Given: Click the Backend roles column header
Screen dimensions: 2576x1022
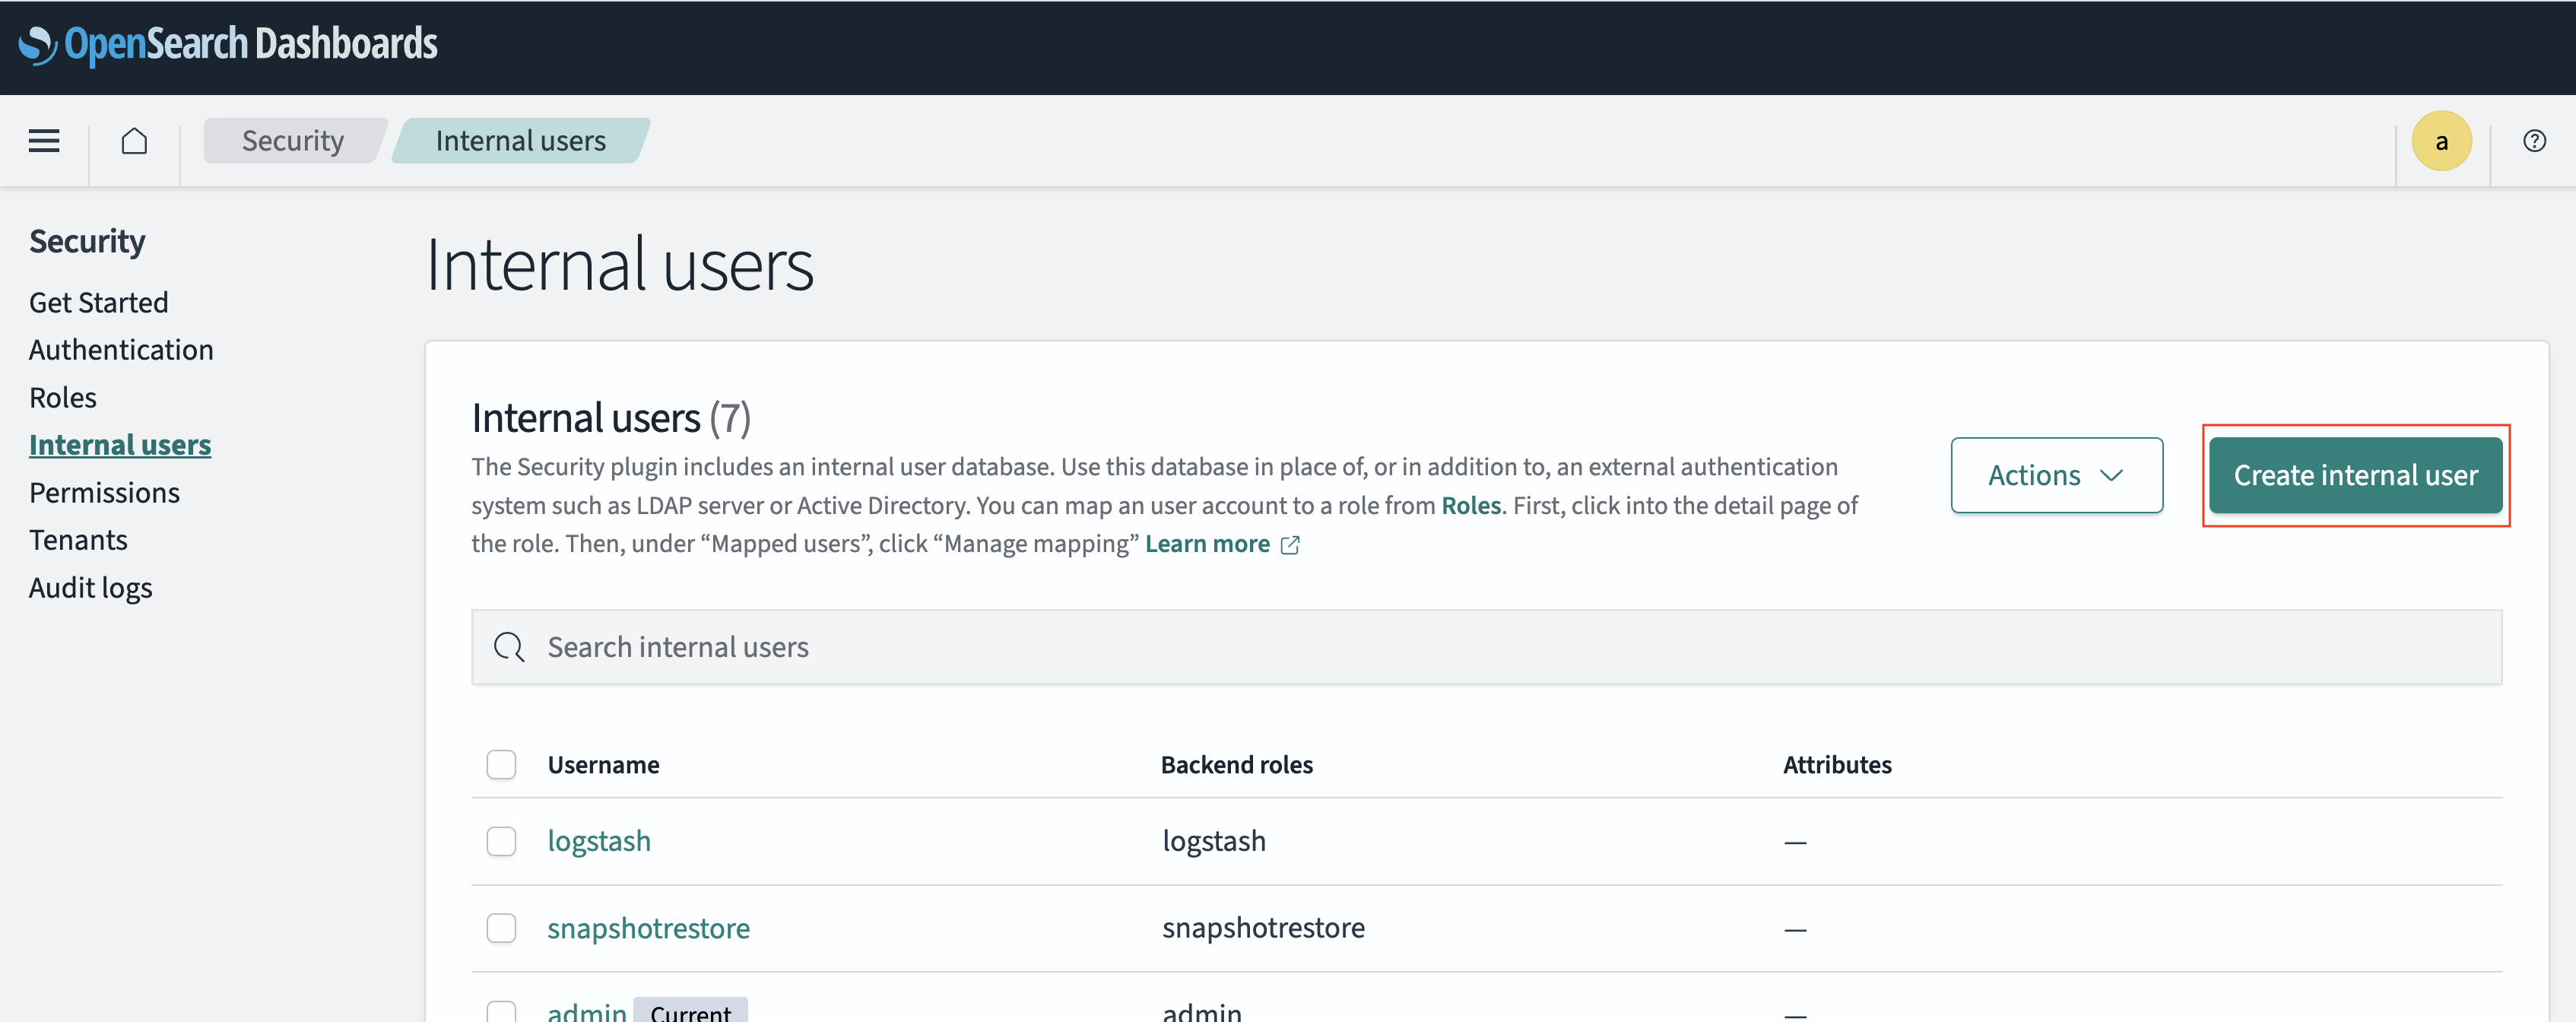Looking at the screenshot, I should 1236,765.
